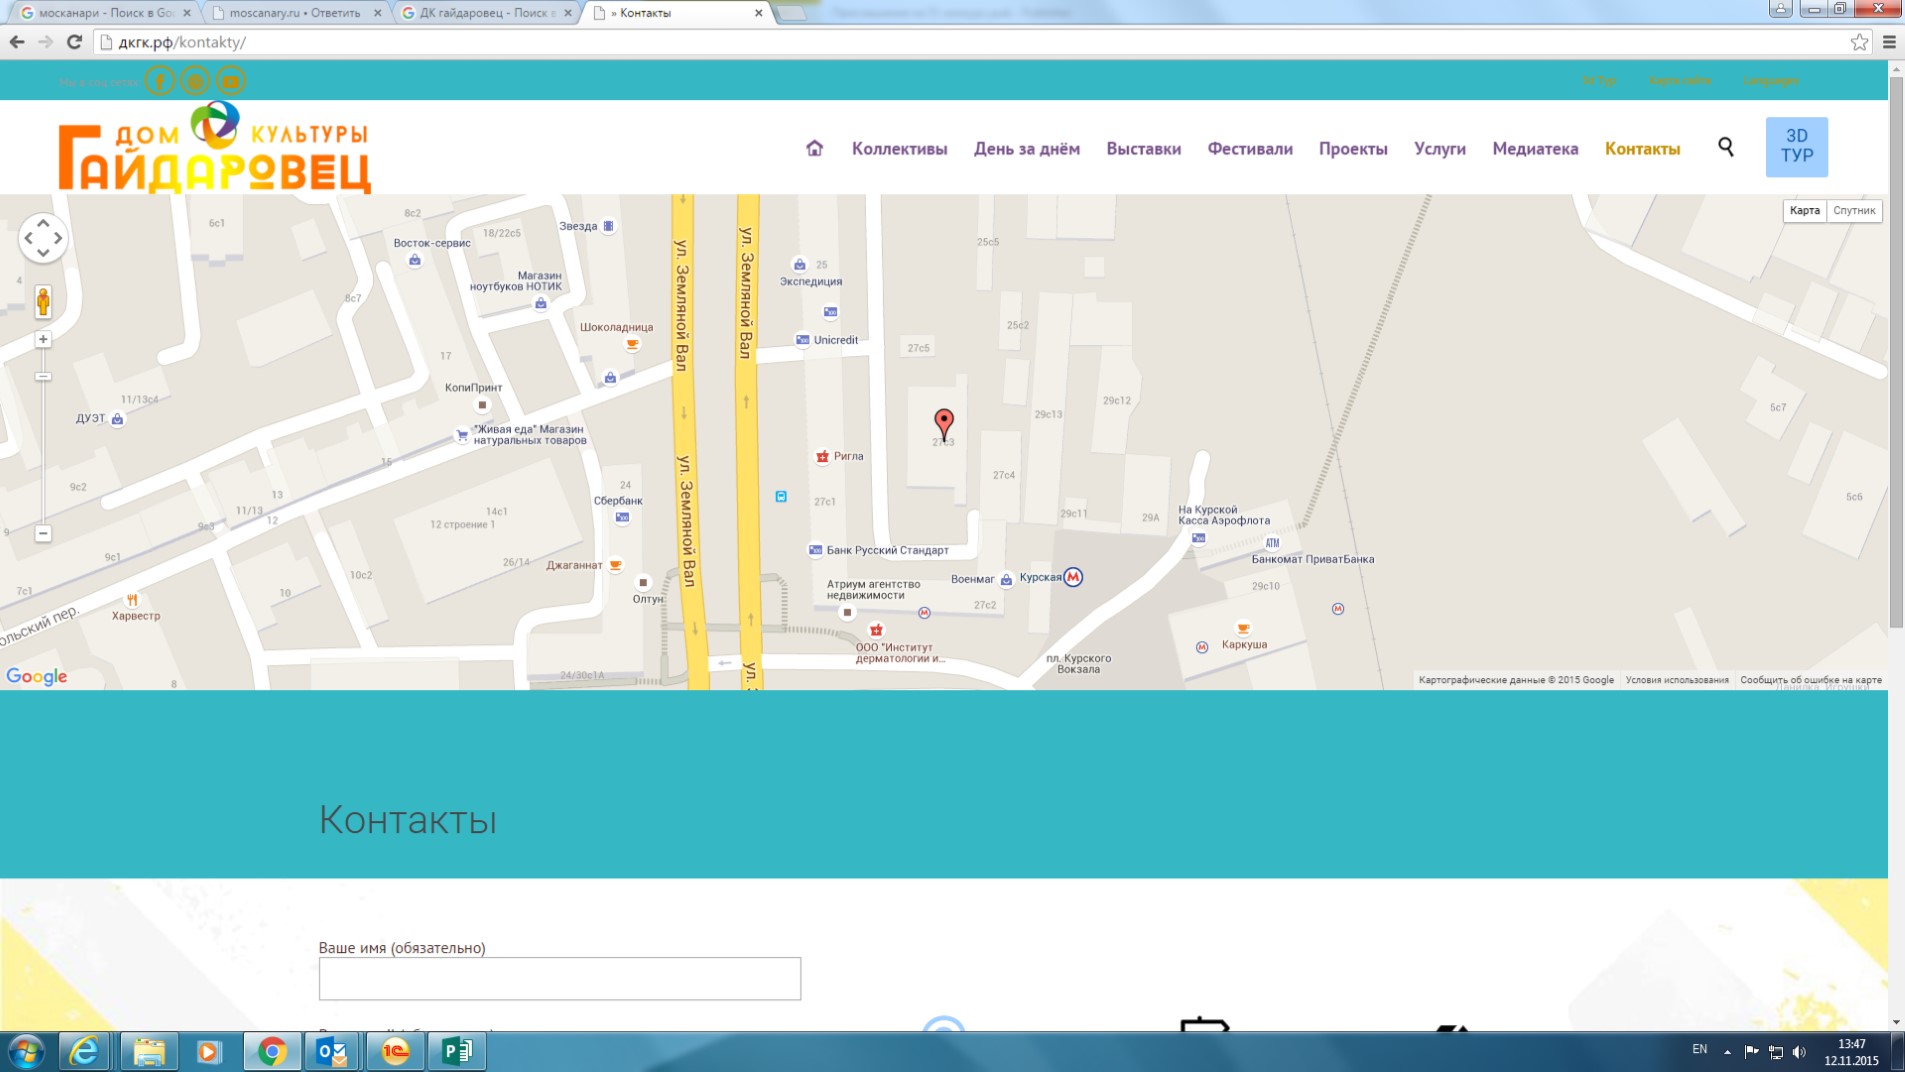Open the Карта сайта link
Screen dimensions: 1905x1072
pos(1679,81)
